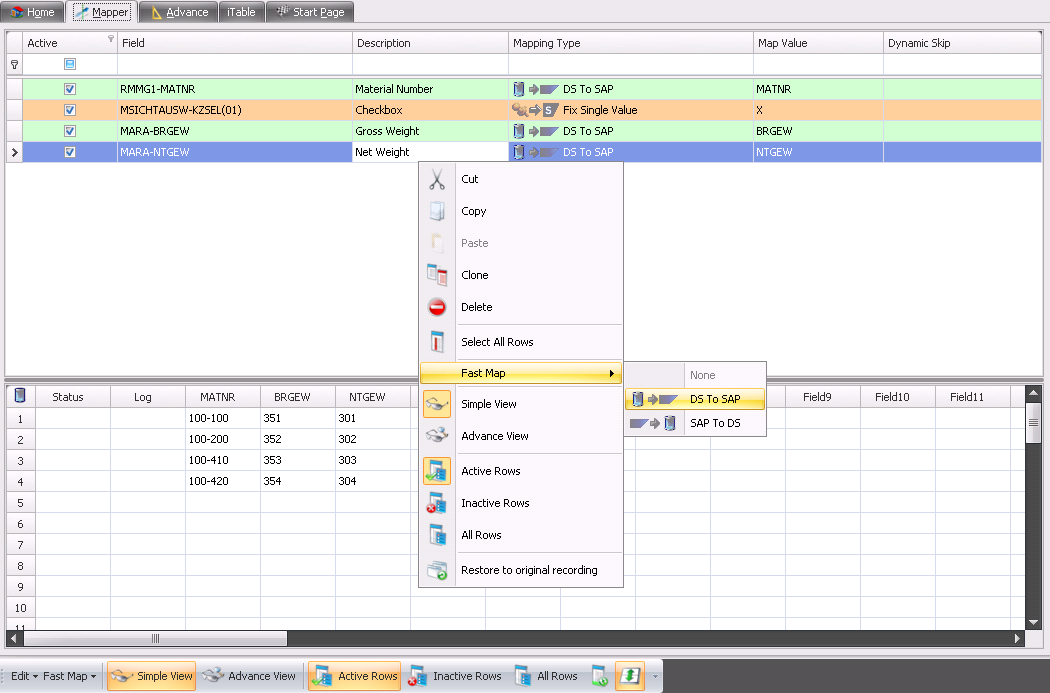1050x693 pixels.
Task: Toggle Advance View in bottom toolbar
Action: (x=249, y=676)
